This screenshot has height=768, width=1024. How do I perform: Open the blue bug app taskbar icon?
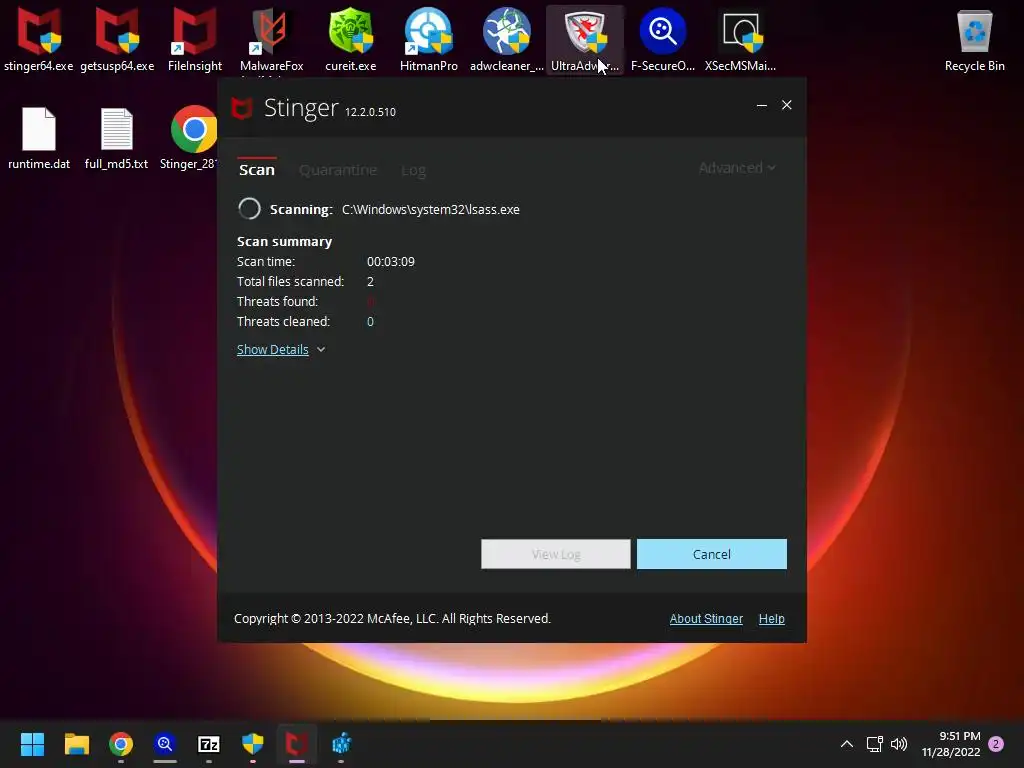[x=341, y=744]
